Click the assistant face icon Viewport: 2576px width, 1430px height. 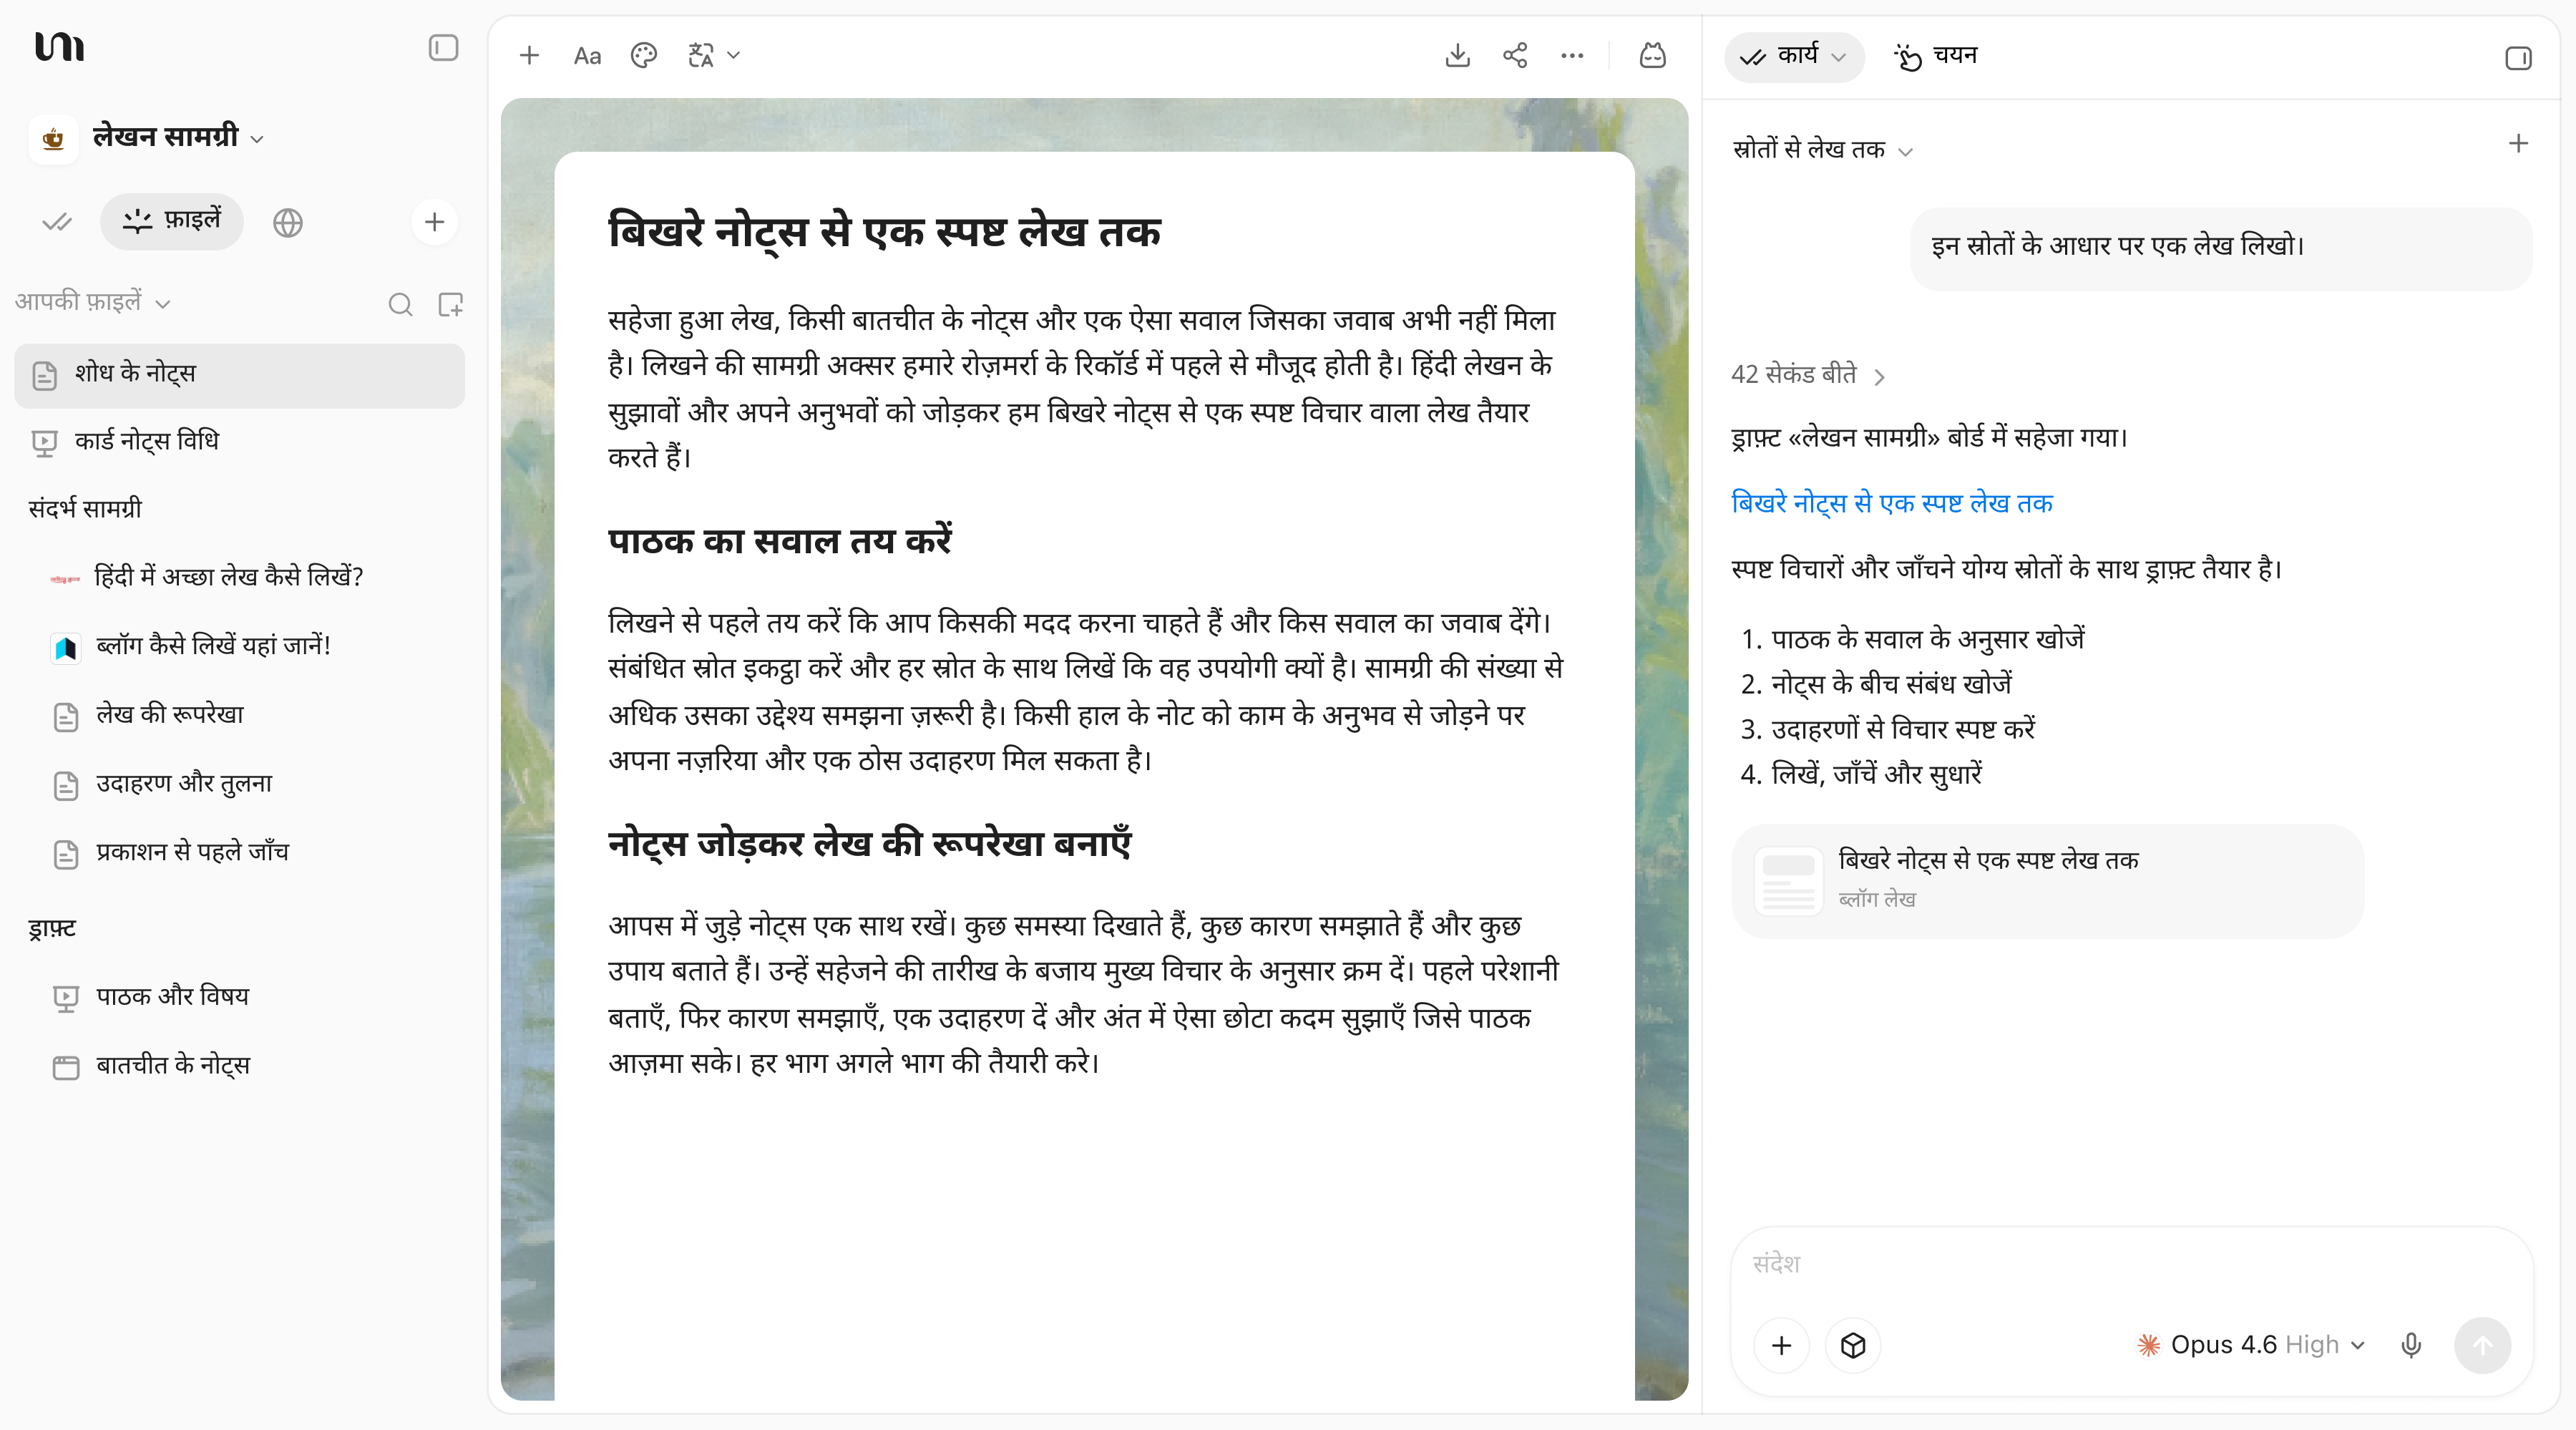coord(1653,56)
